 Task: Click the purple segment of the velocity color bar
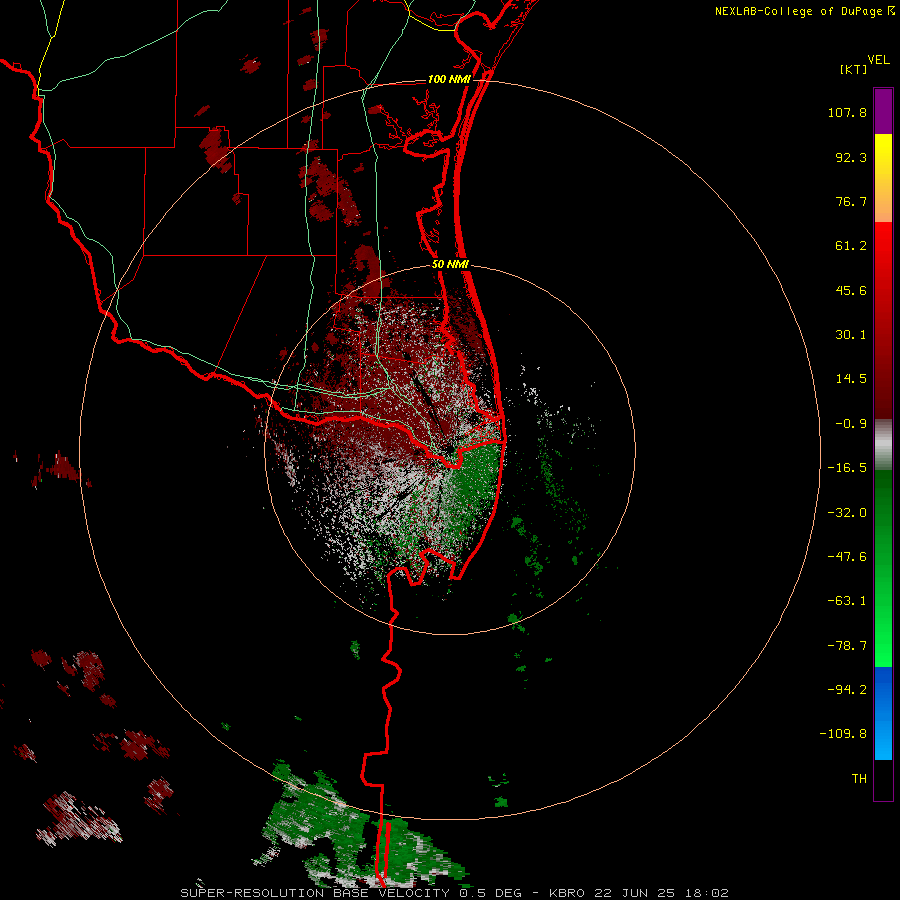(883, 111)
